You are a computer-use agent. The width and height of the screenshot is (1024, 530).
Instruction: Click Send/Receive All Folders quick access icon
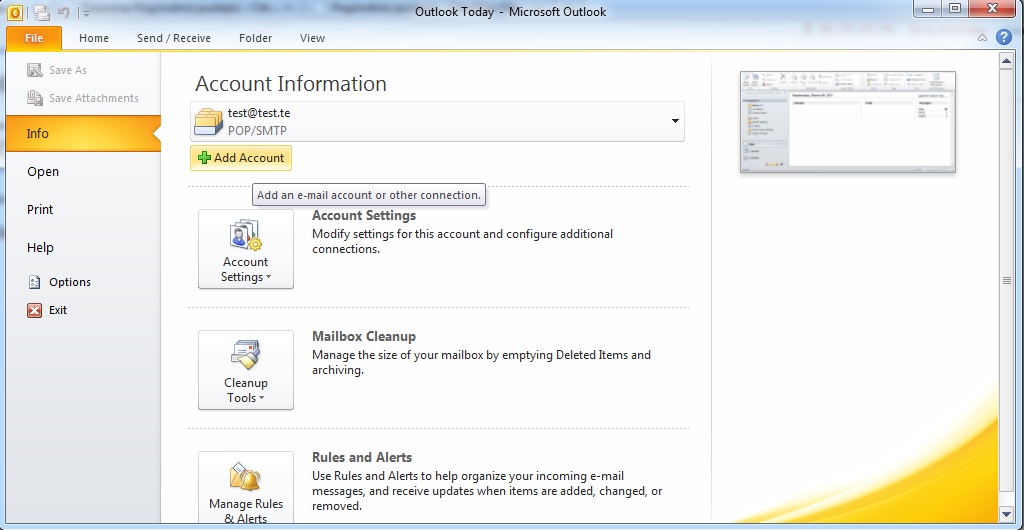[42, 12]
